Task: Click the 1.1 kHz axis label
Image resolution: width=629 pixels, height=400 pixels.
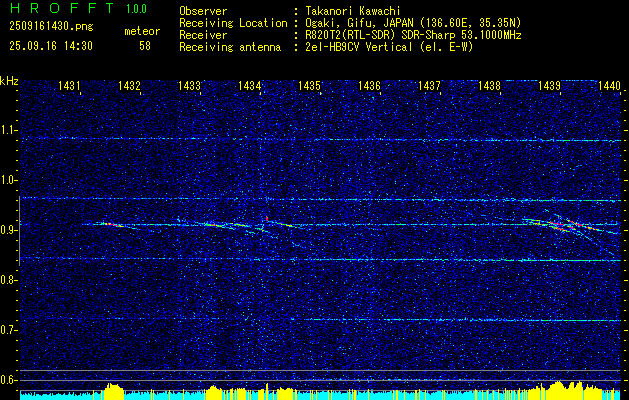Action: click(x=9, y=130)
